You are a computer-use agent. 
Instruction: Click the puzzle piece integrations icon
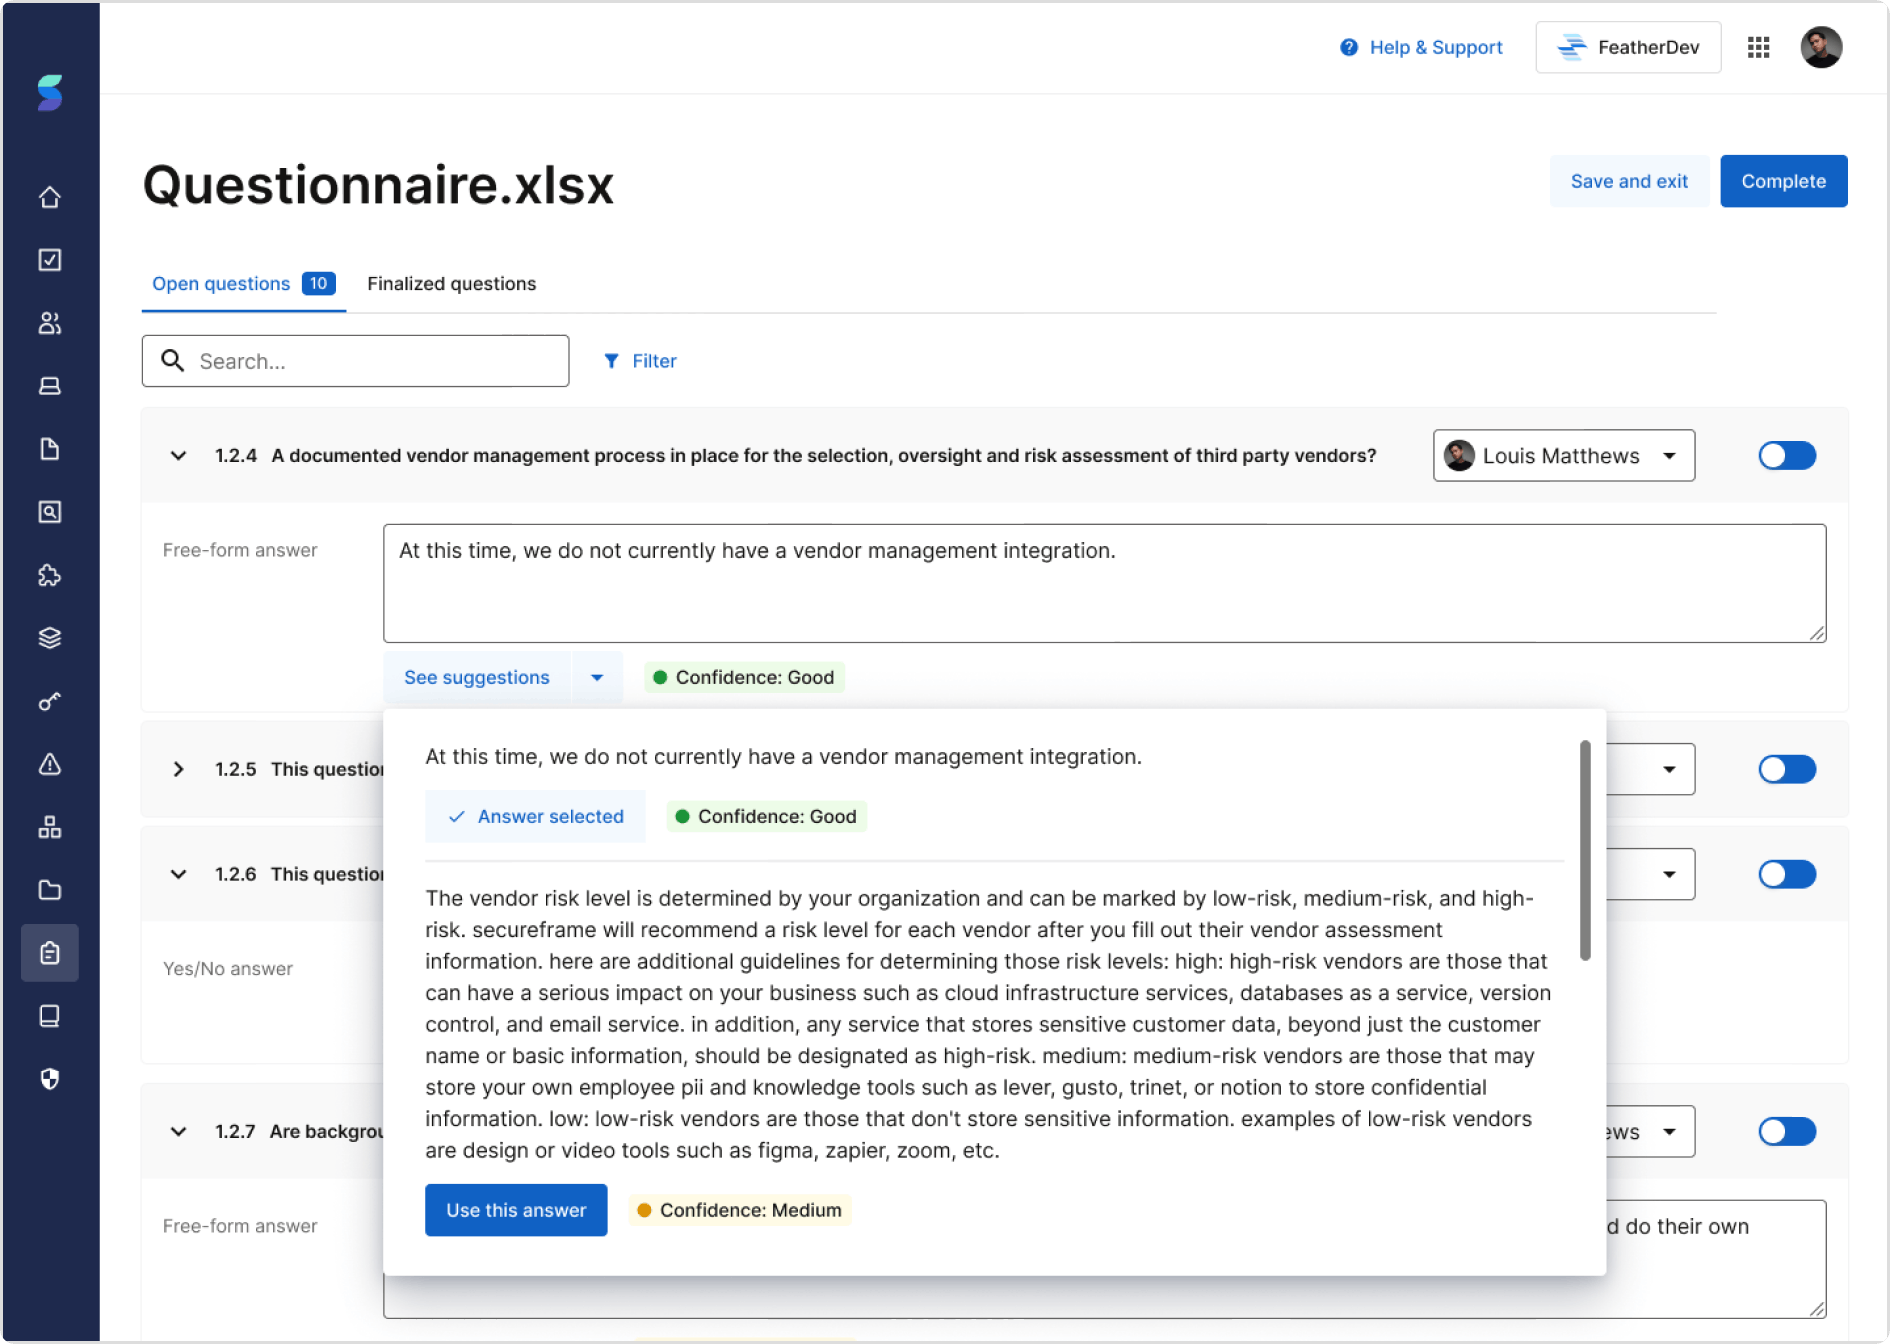50,575
